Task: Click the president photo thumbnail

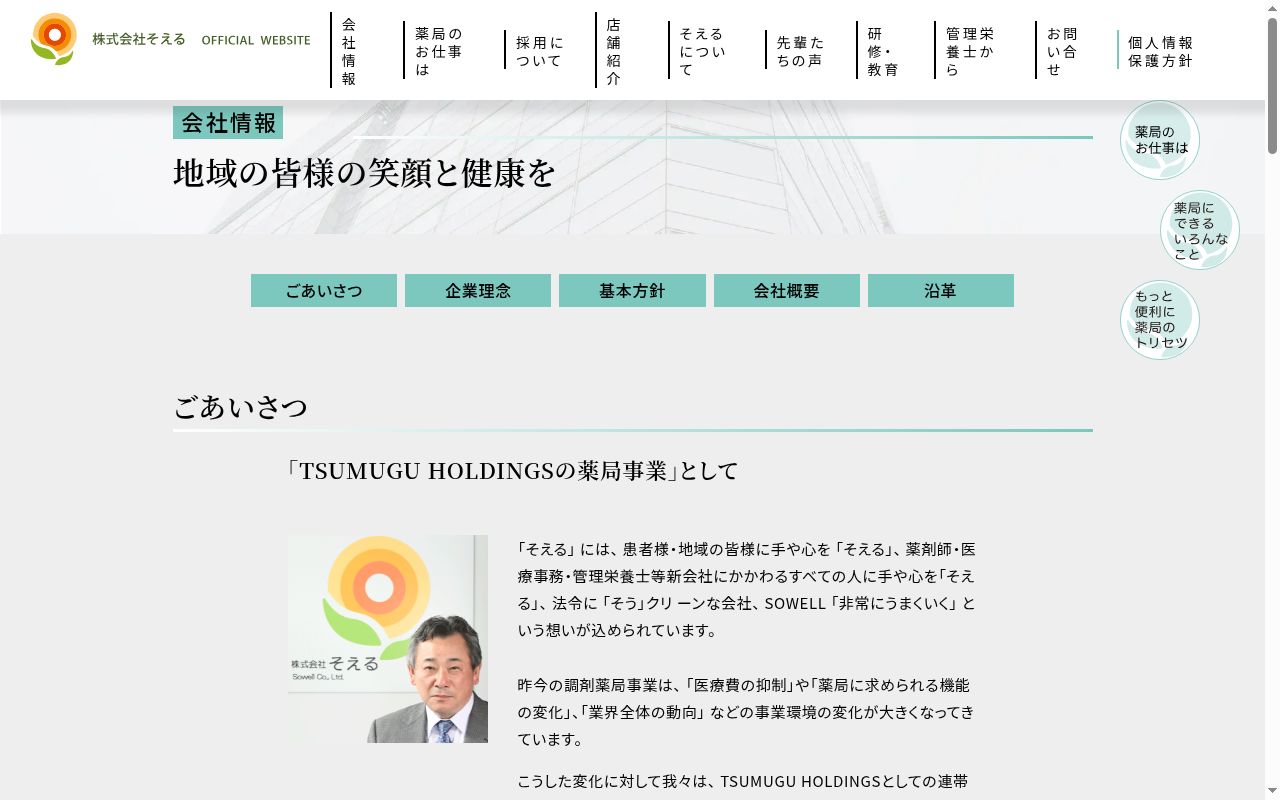Action: tap(388, 639)
